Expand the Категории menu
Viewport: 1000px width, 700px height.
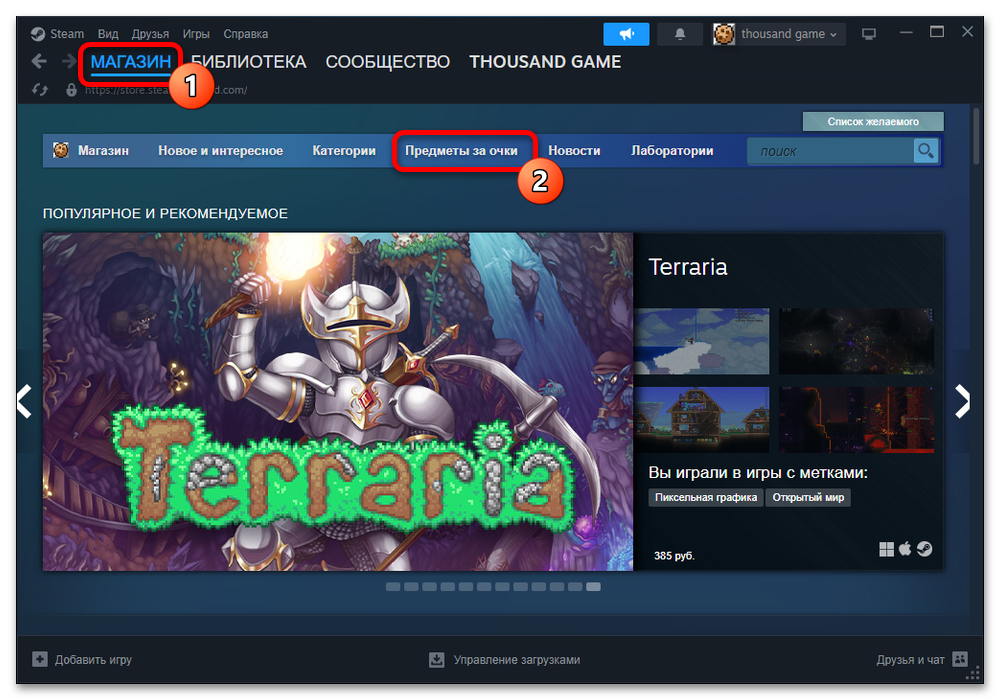click(x=344, y=150)
